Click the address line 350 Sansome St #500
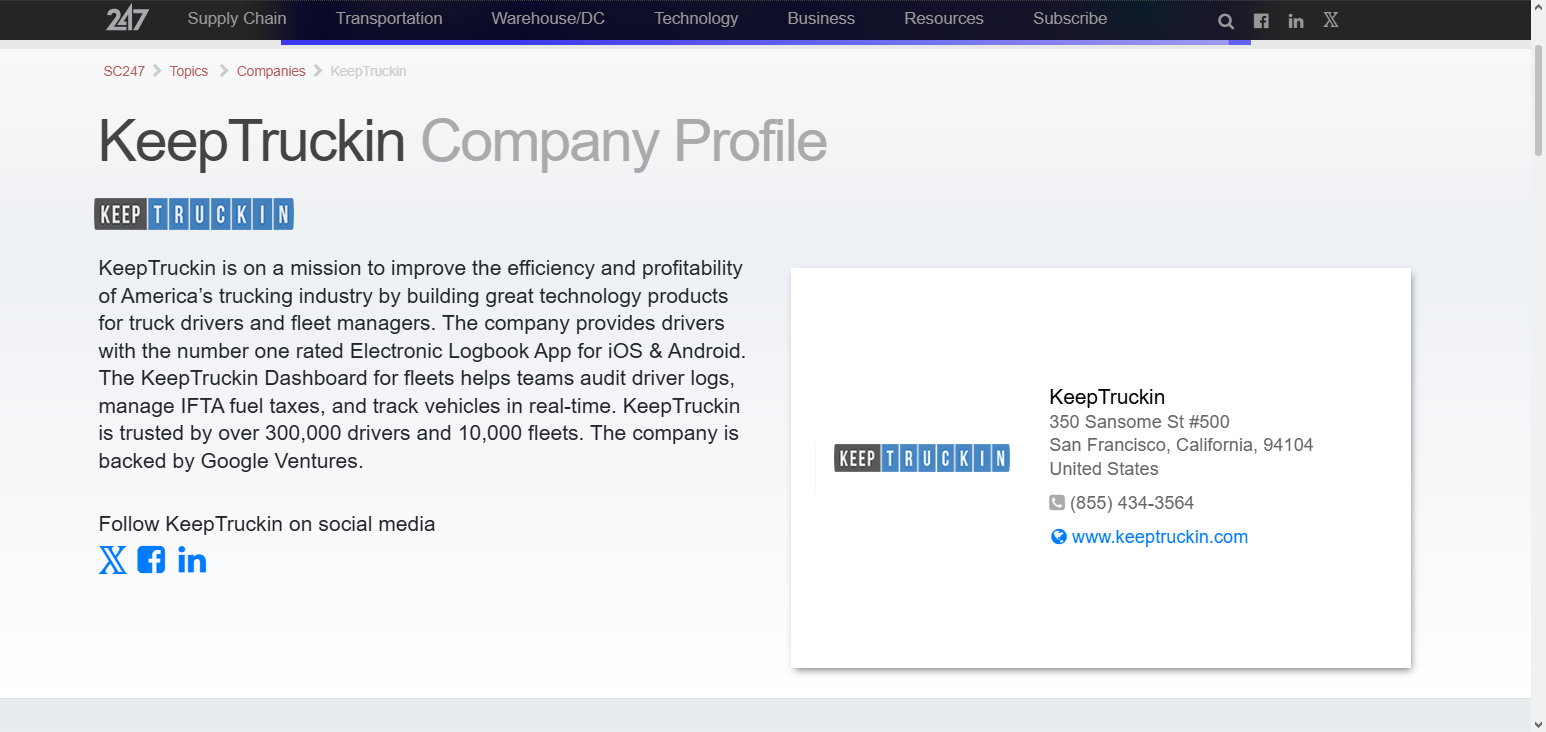 pos(1139,422)
